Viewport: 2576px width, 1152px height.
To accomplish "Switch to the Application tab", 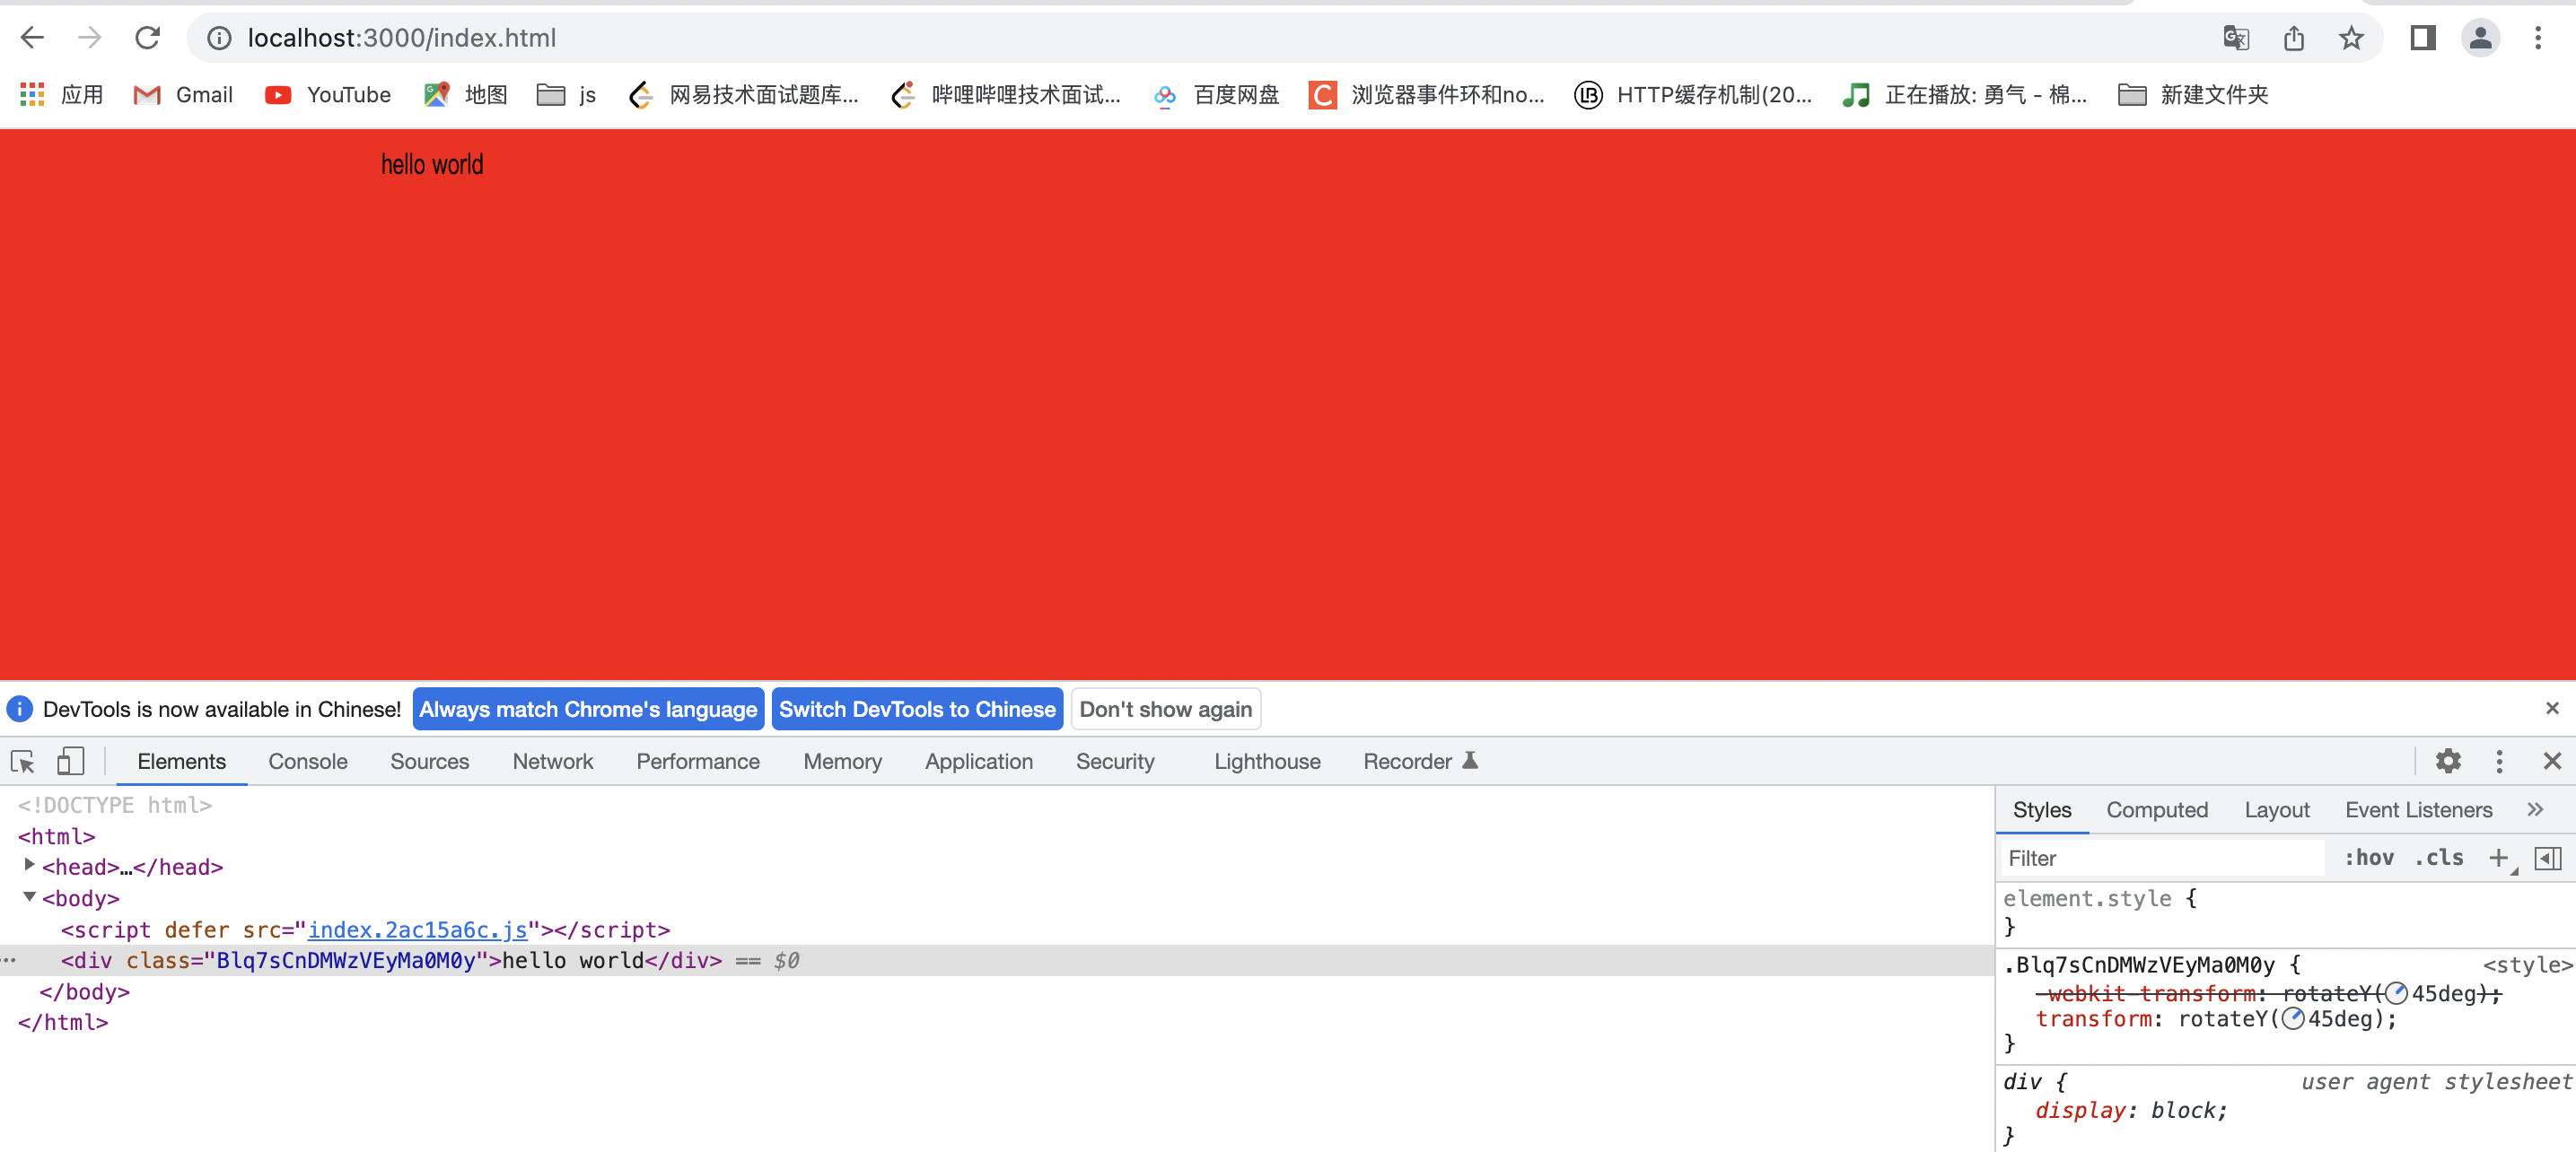I will point(979,761).
